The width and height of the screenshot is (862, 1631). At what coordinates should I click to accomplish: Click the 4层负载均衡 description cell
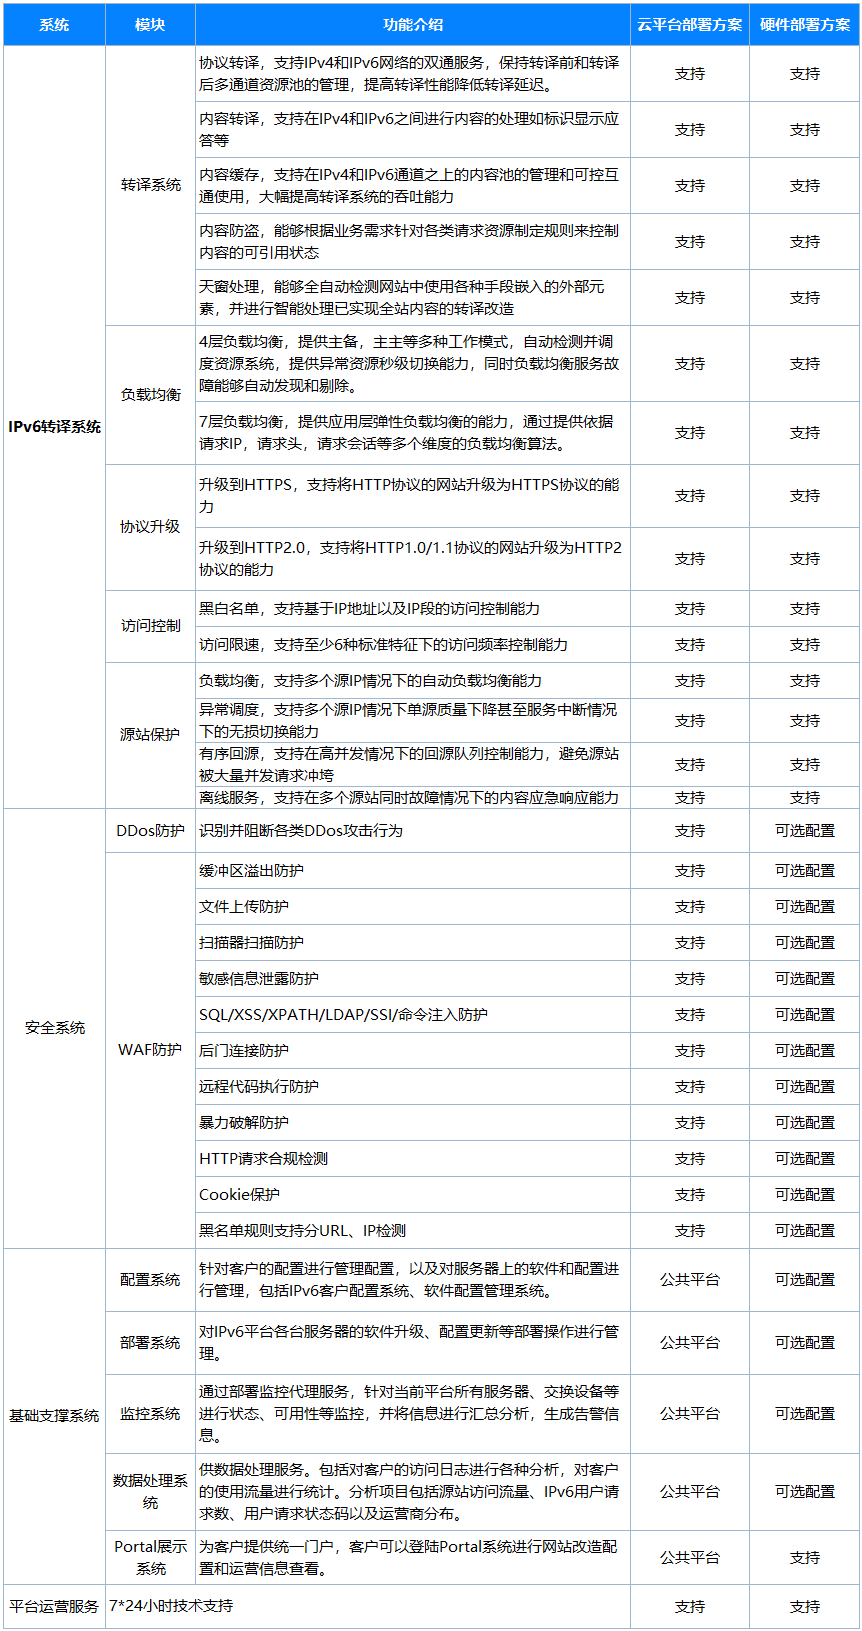(x=413, y=364)
